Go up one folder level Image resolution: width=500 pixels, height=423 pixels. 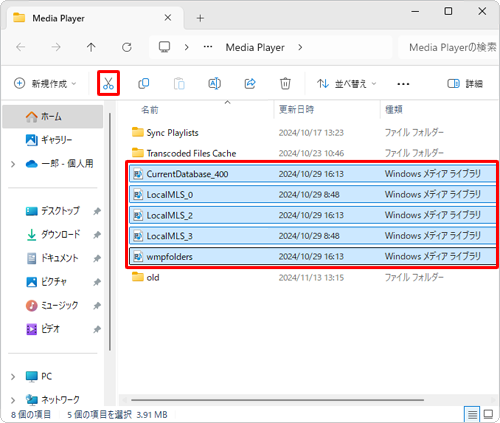(91, 47)
